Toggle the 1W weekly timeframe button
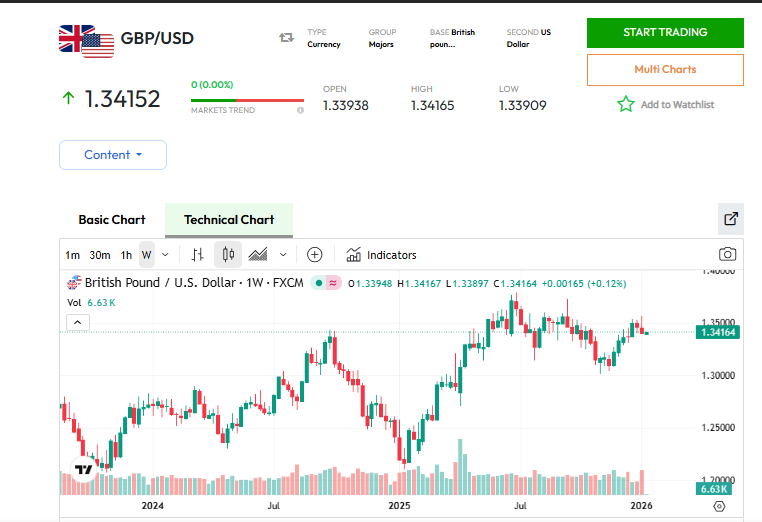 tap(147, 255)
